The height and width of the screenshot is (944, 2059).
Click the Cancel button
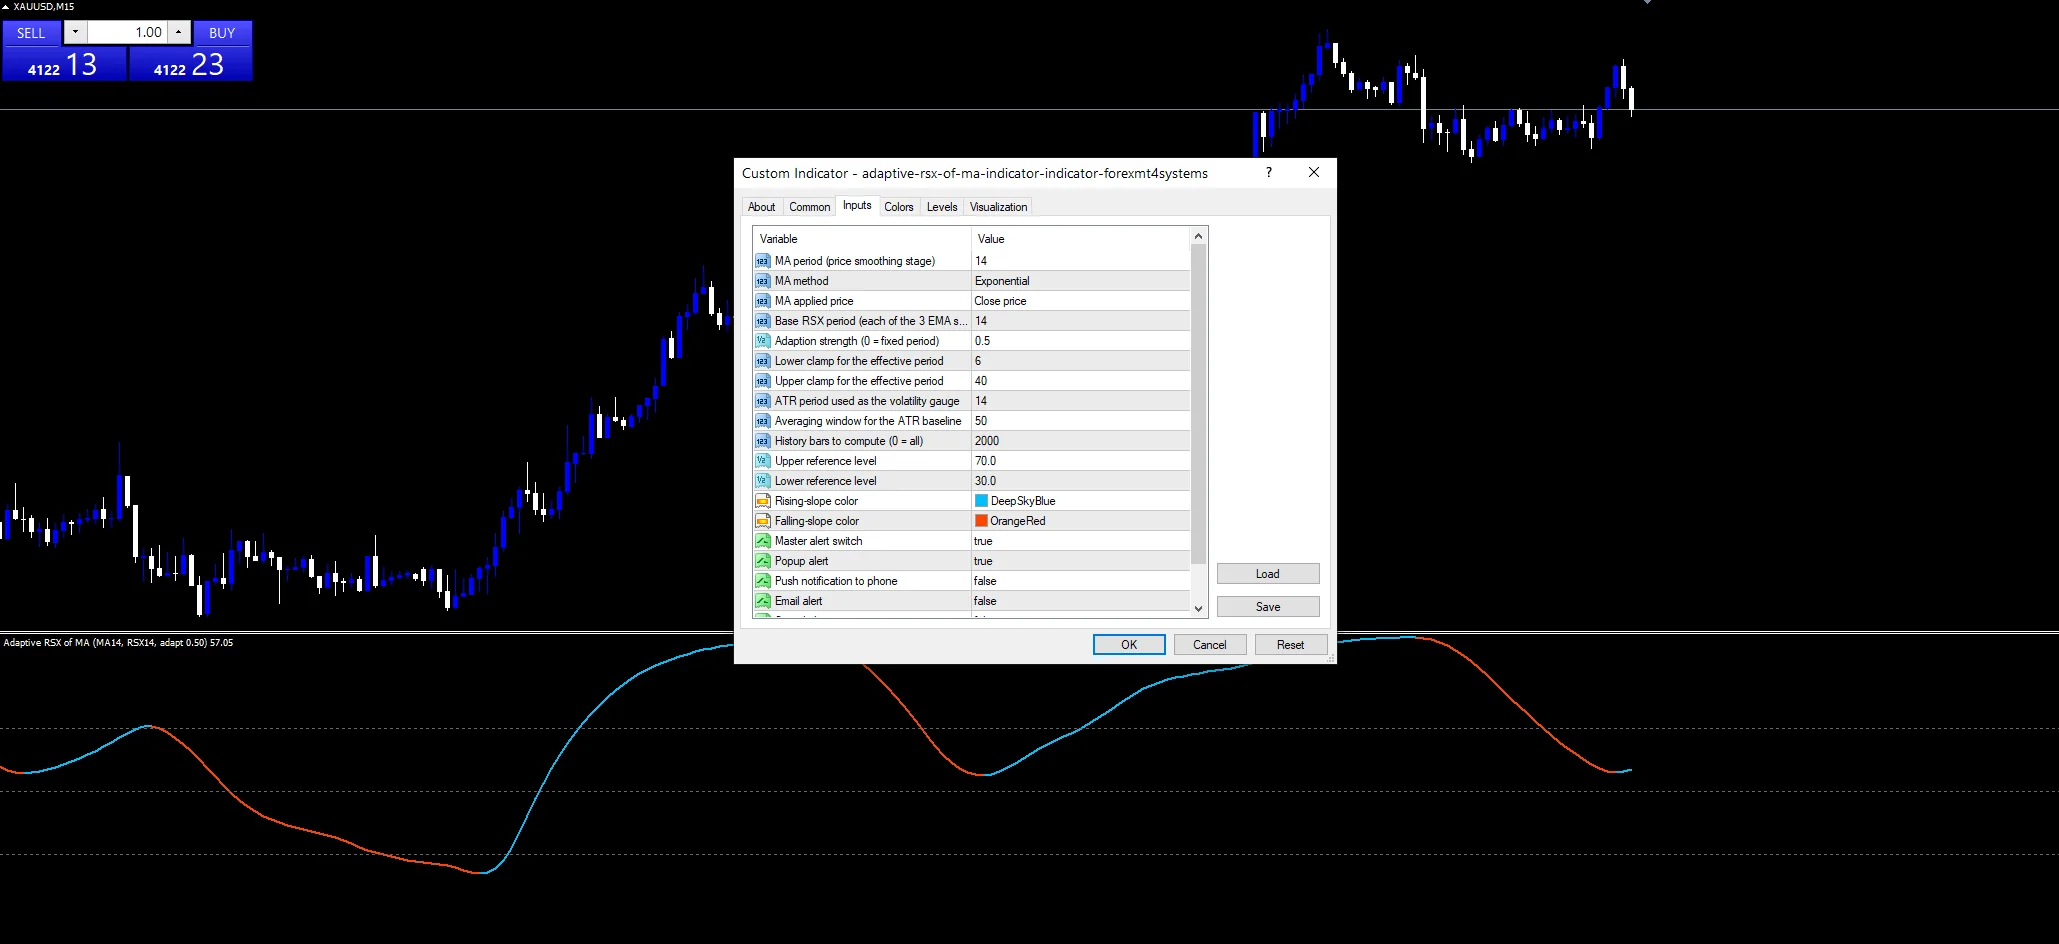(1210, 645)
